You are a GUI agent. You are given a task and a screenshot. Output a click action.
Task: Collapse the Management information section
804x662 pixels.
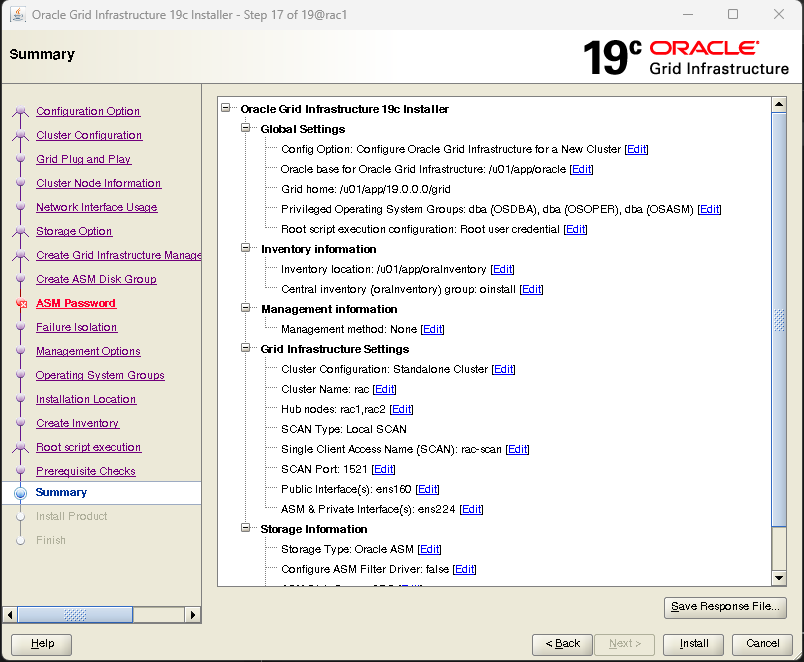[x=246, y=308]
